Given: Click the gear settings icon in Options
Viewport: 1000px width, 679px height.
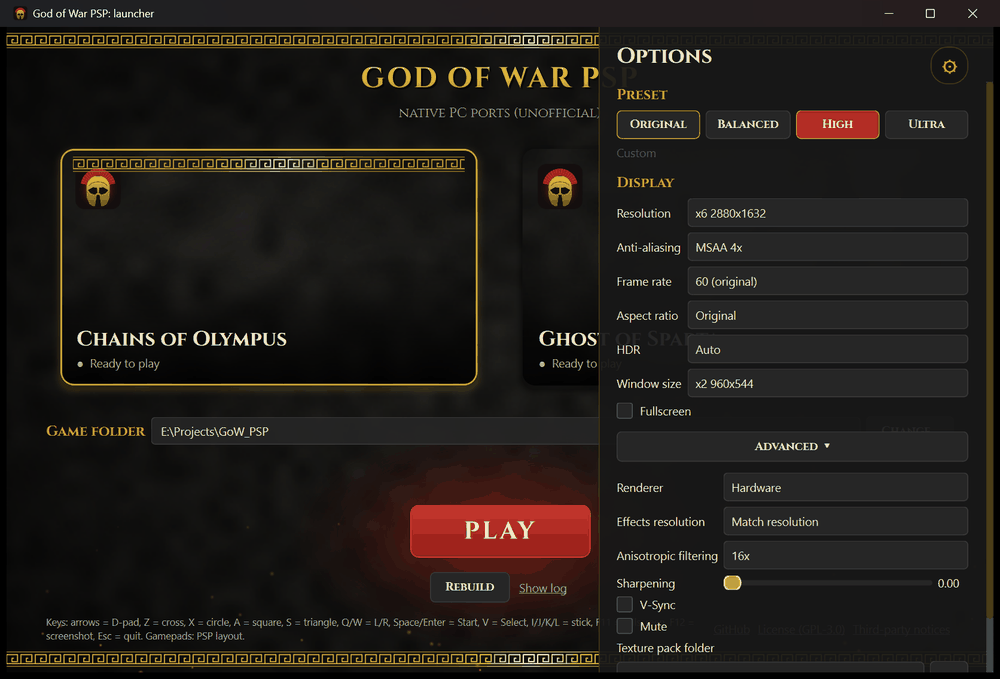Looking at the screenshot, I should point(949,66).
